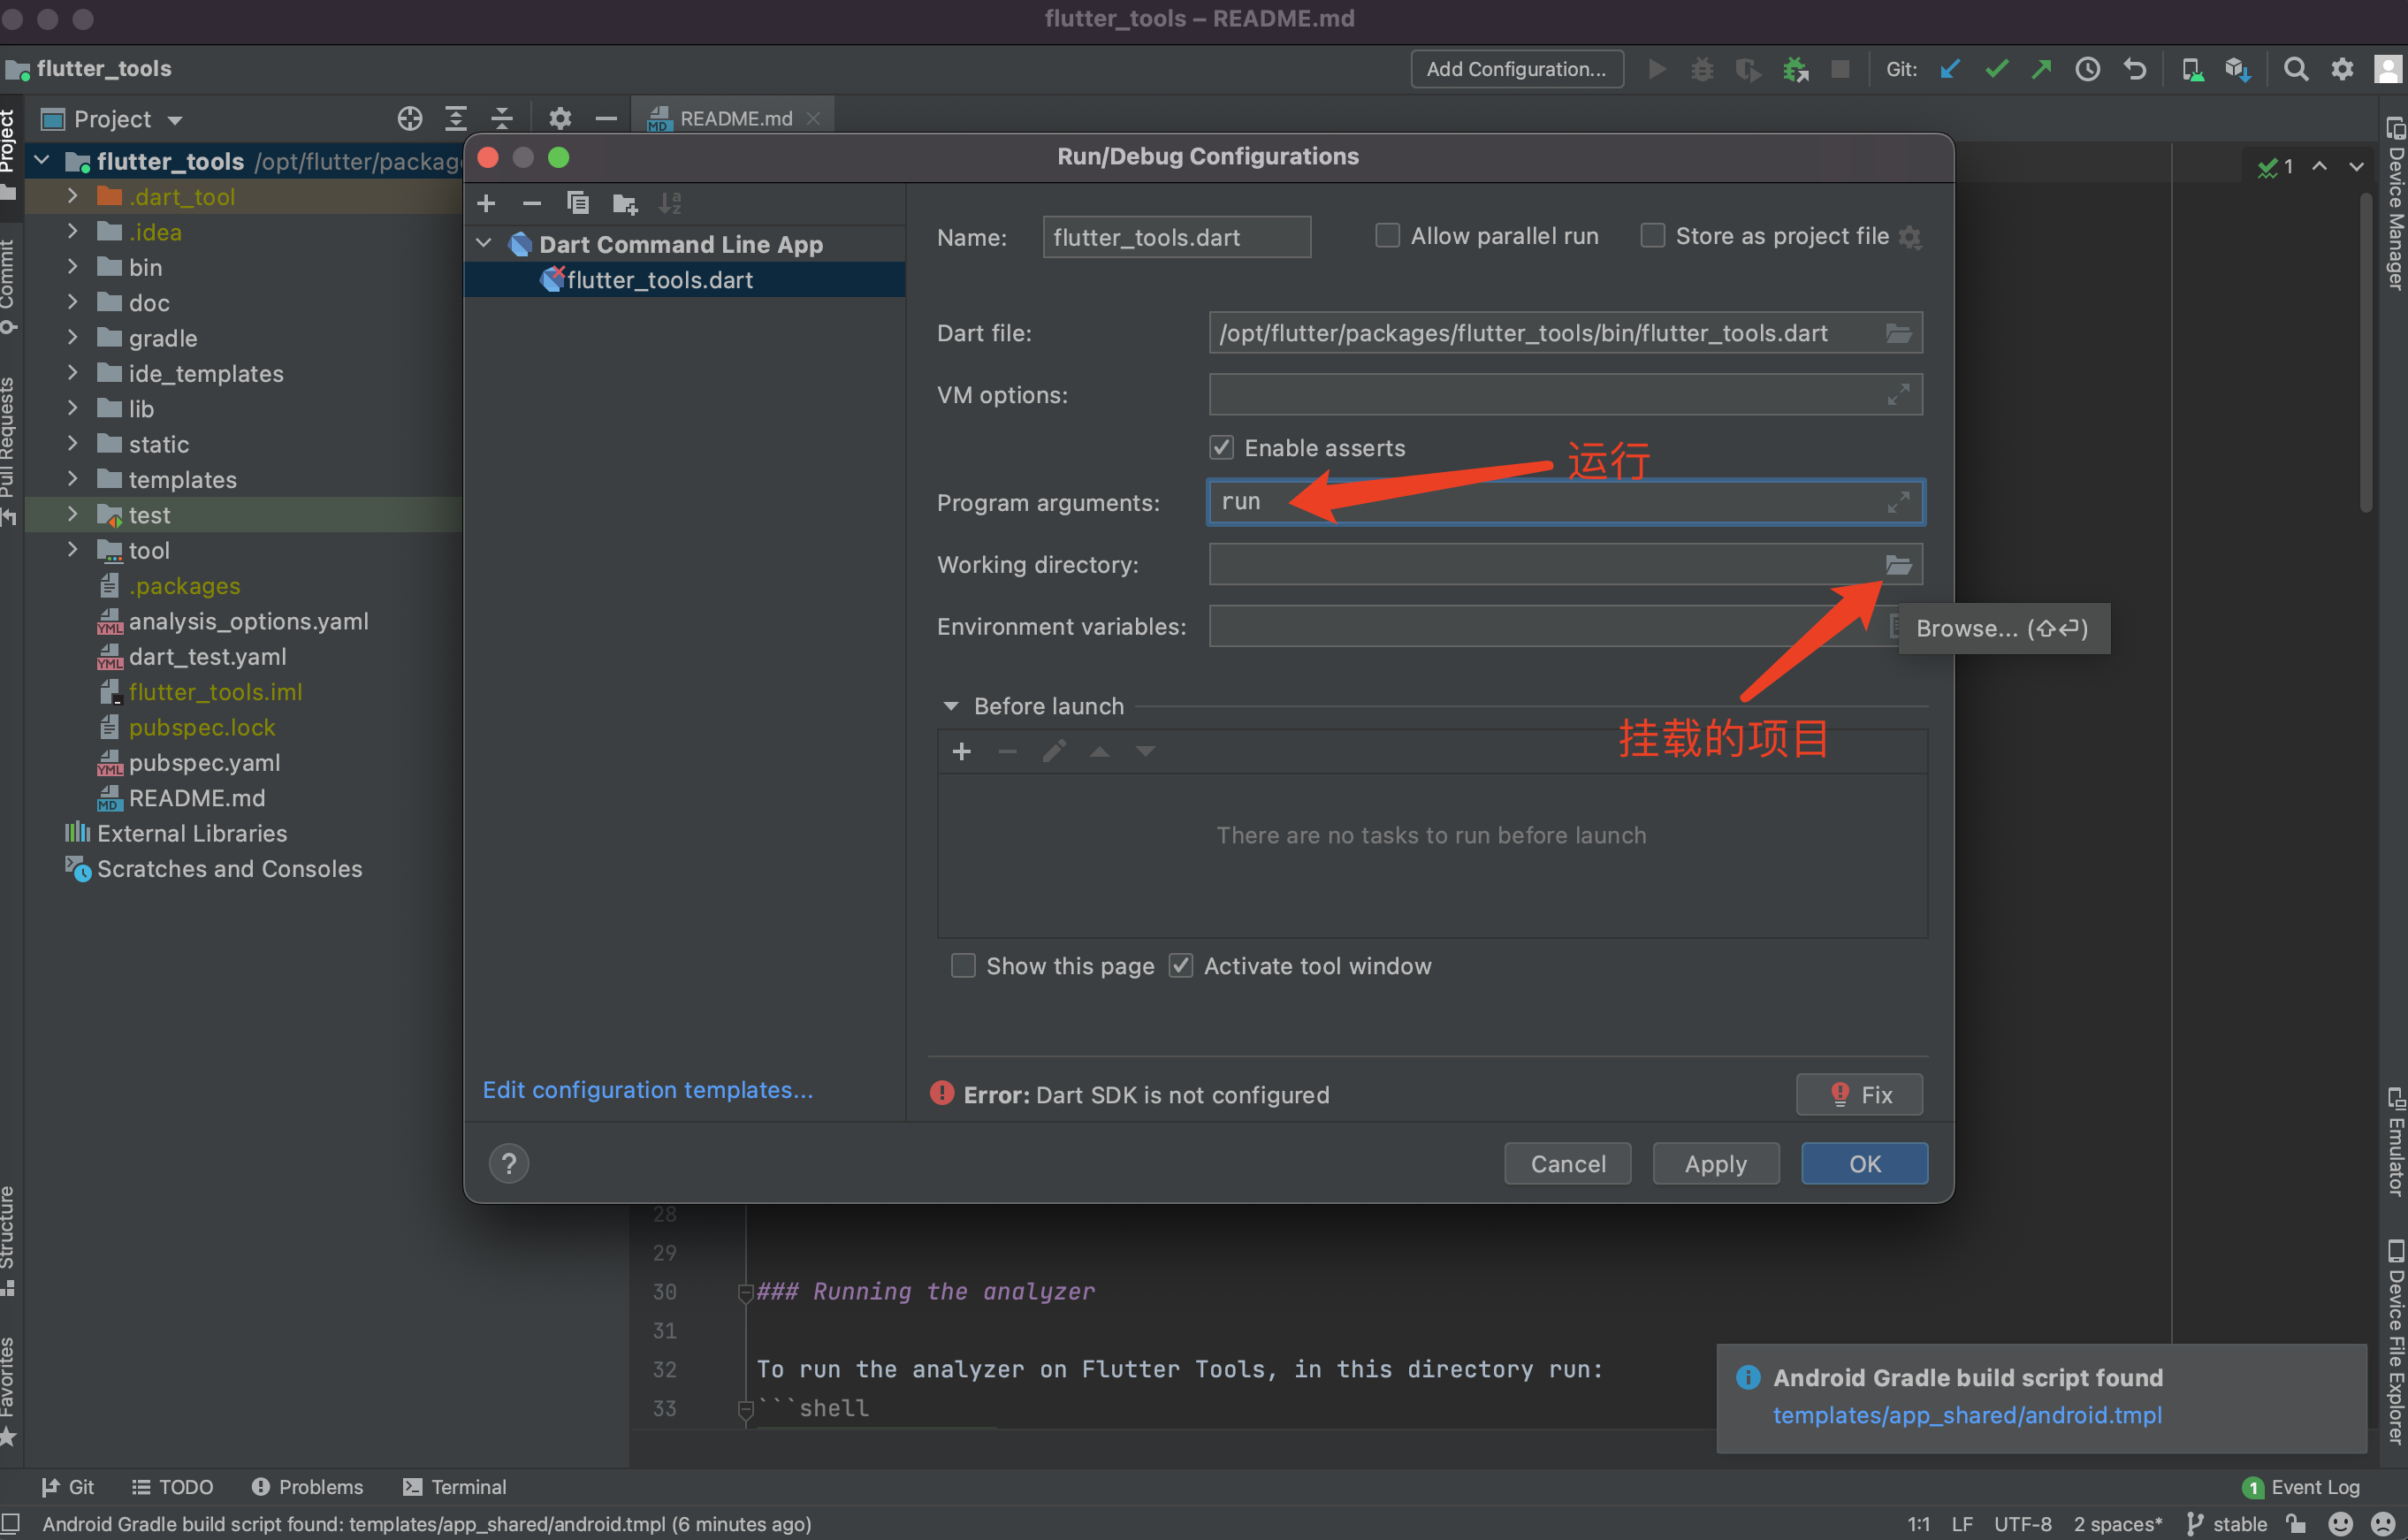Remove the selected configuration with minus icon
Screen dimensions: 2408x1540
[x=532, y=204]
